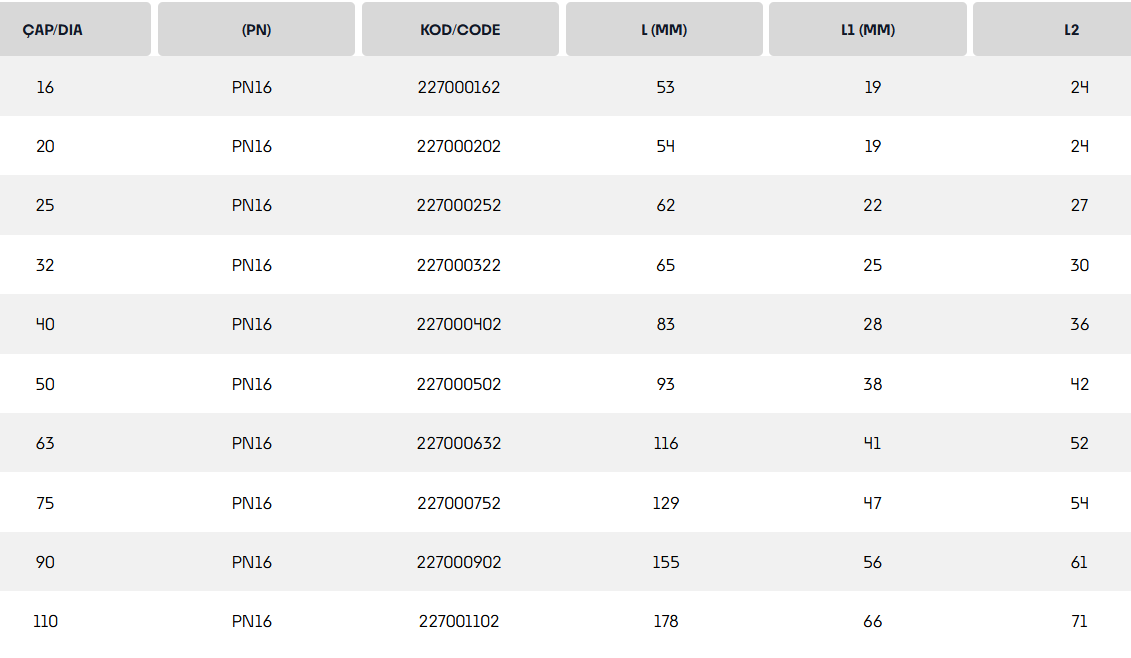This screenshot has width=1131, height=658.
Task: Click product code 227000162
Action: point(459,87)
